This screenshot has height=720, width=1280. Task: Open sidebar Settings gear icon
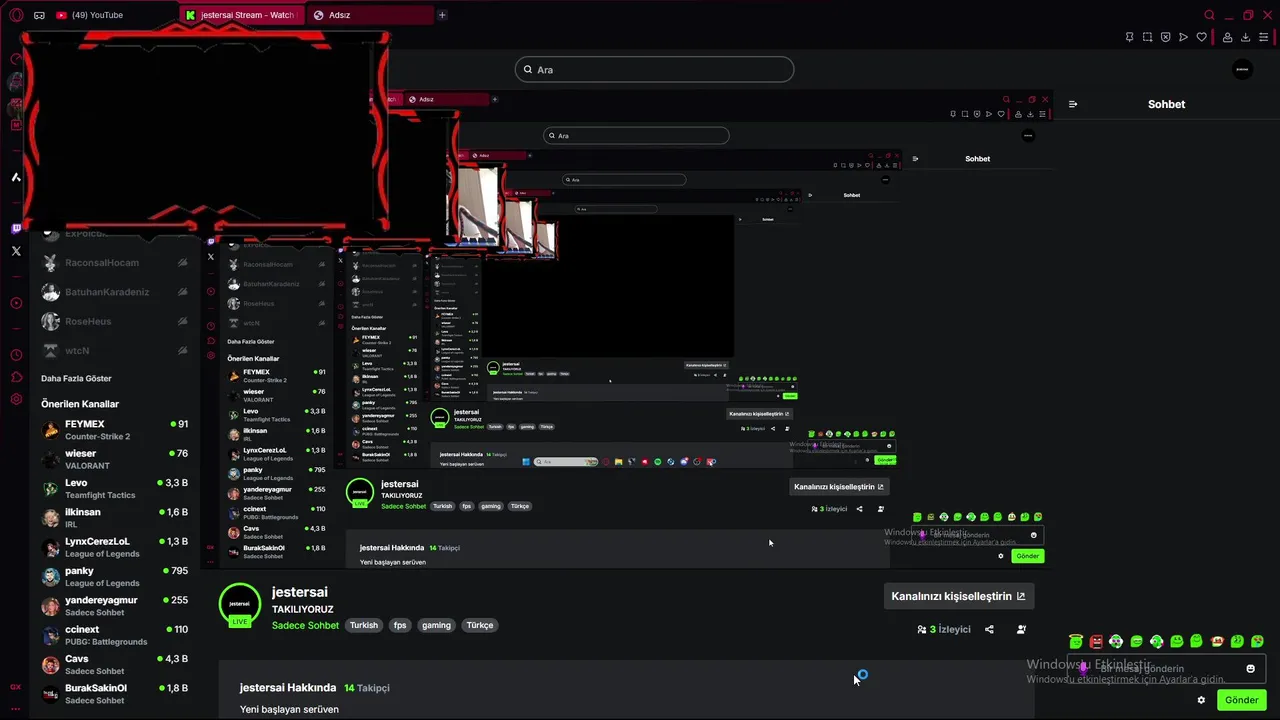[x=16, y=399]
